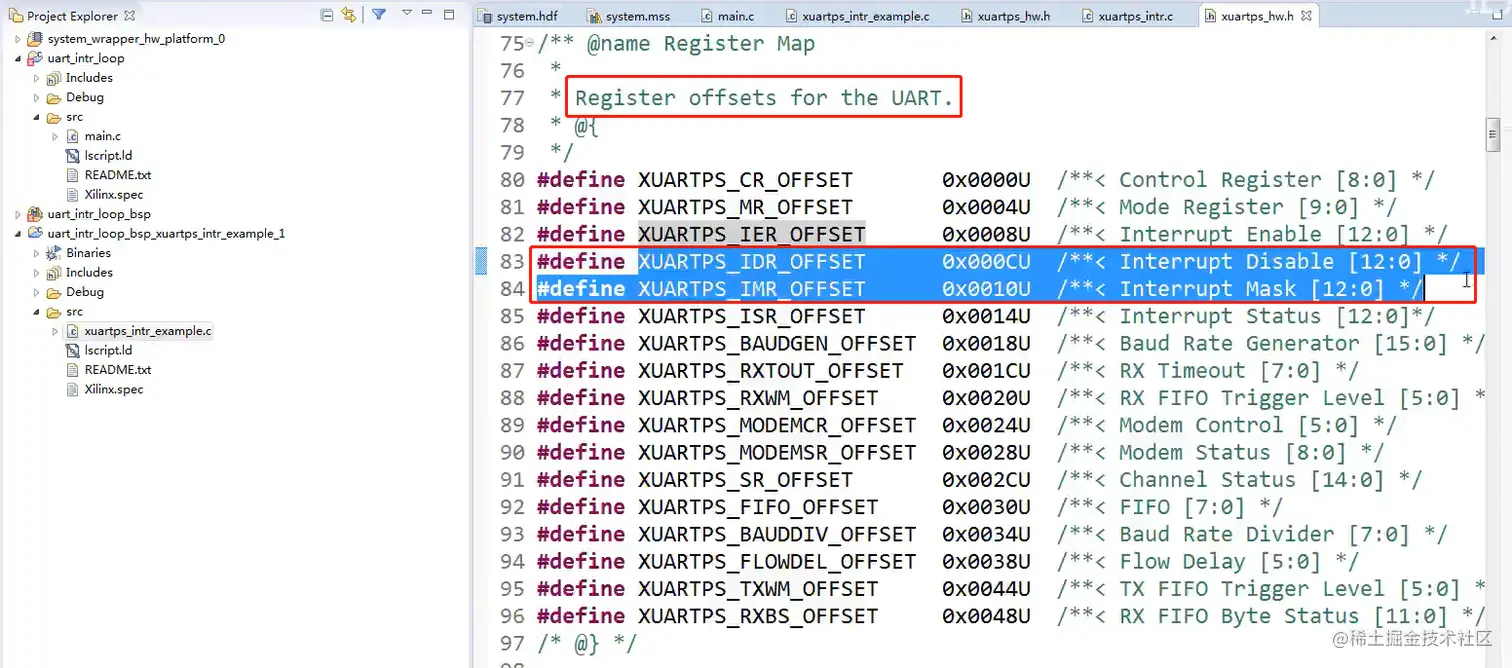Collapse the comment fold at line 75

coord(529,43)
